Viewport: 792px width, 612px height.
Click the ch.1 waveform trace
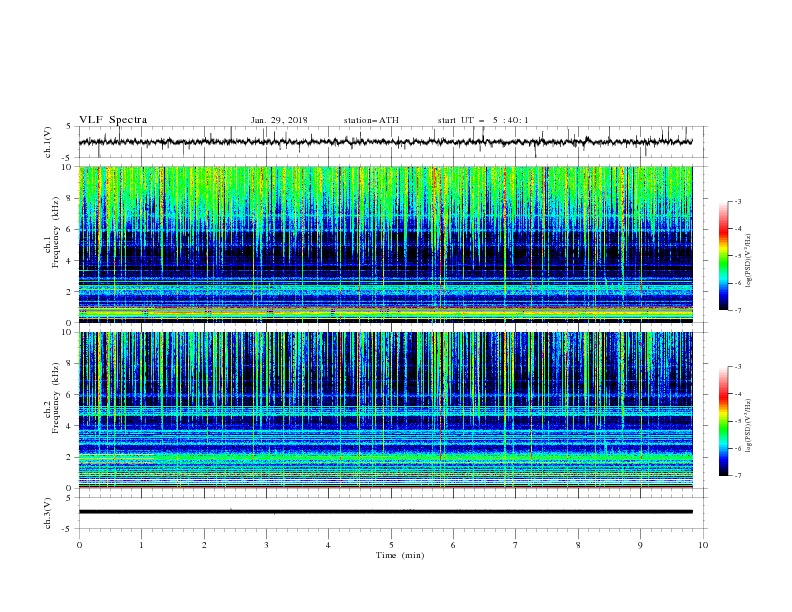click(385, 142)
